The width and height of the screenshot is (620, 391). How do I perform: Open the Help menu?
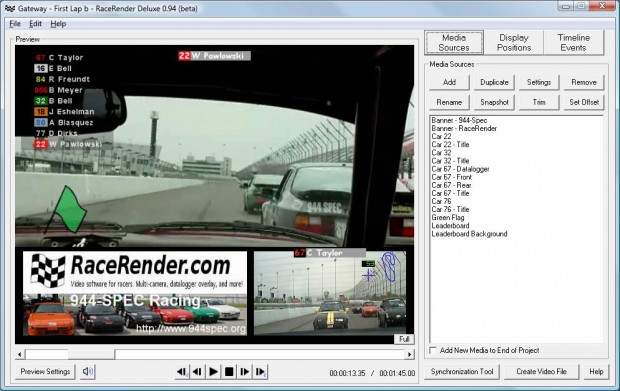(58, 24)
